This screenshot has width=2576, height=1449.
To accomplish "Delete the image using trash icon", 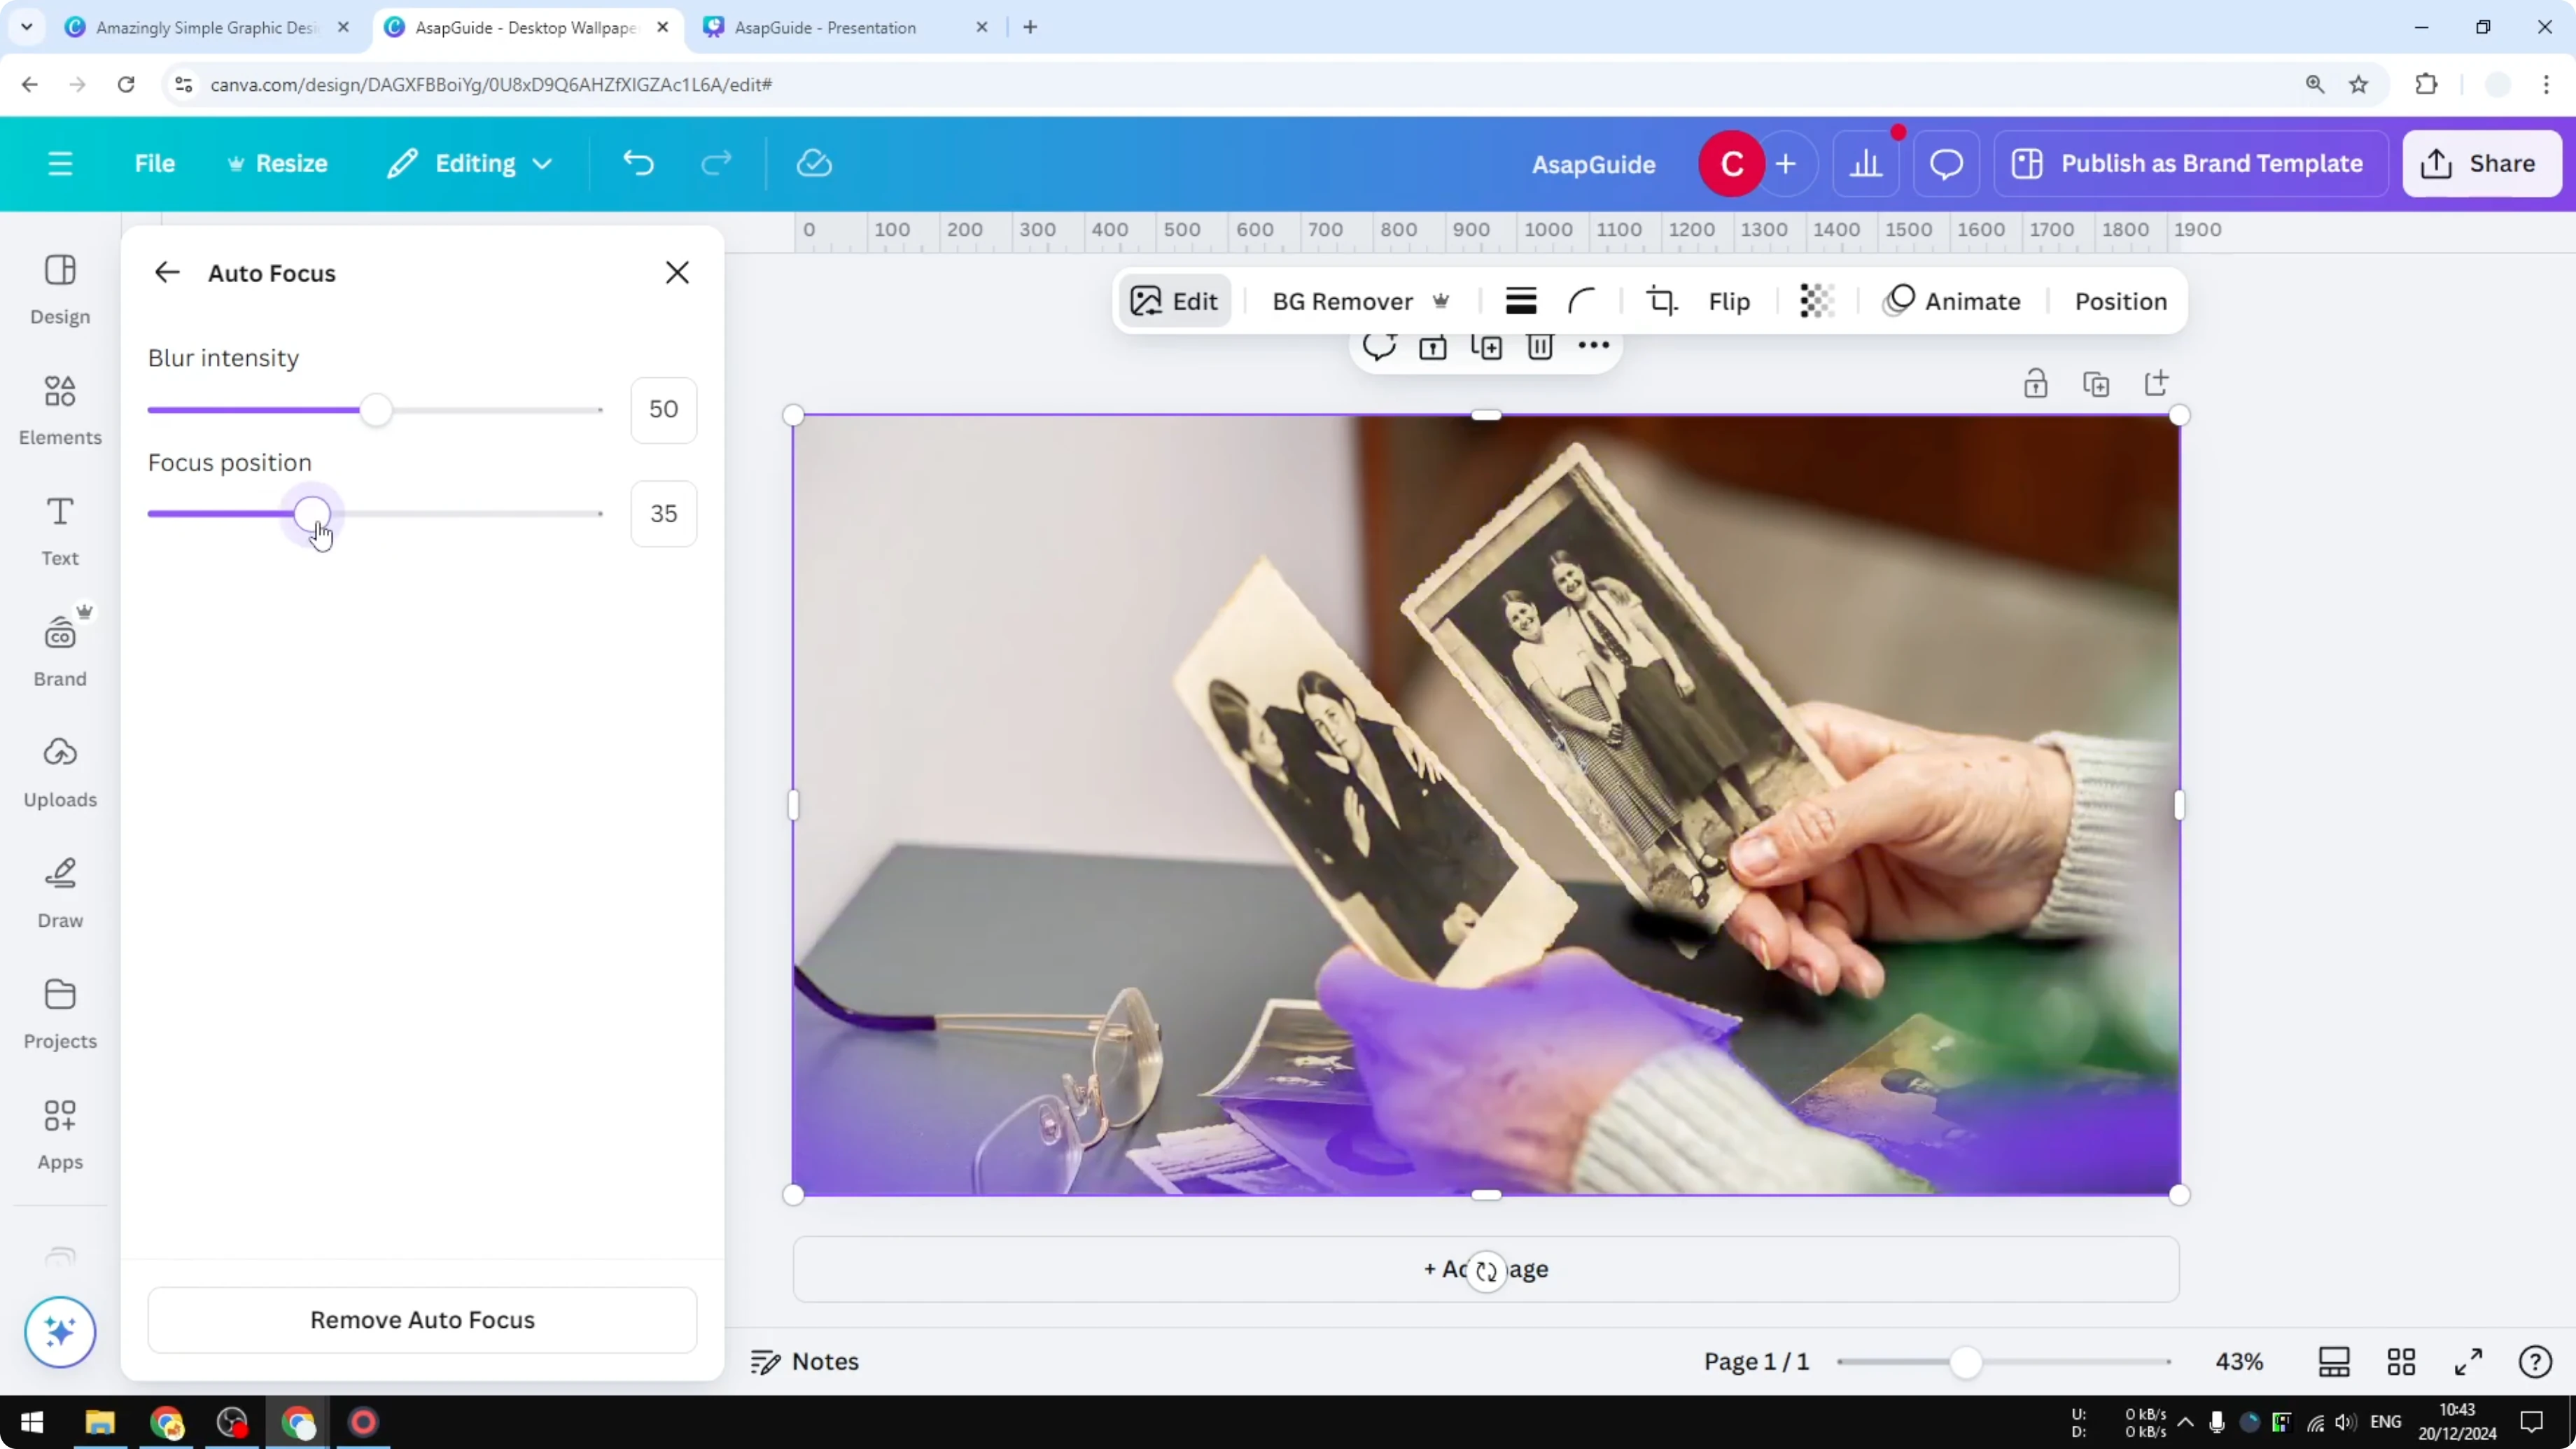I will pos(1540,347).
